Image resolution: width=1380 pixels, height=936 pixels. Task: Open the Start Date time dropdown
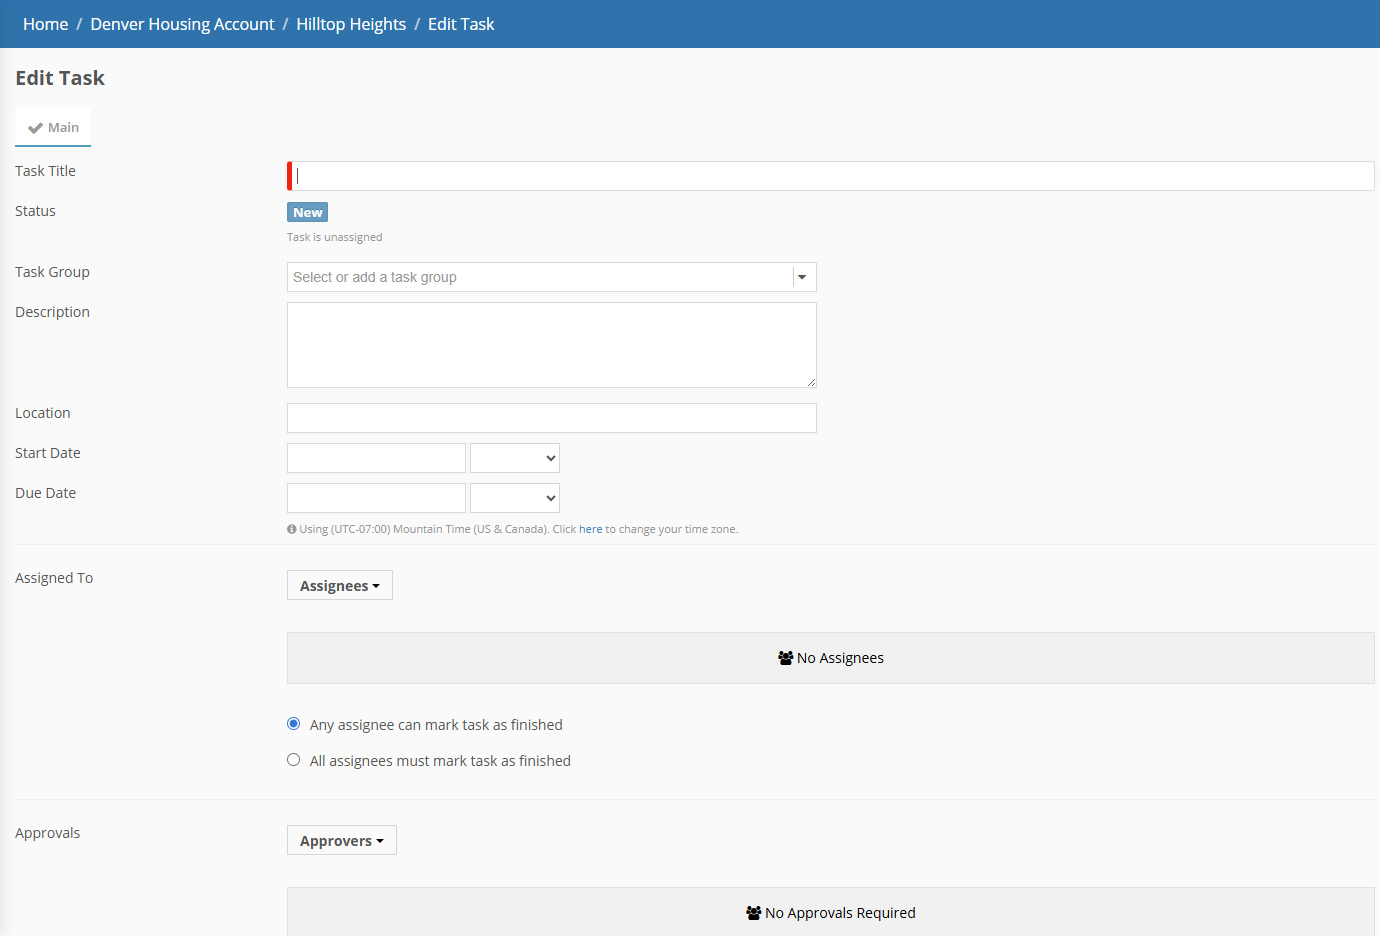click(x=515, y=458)
